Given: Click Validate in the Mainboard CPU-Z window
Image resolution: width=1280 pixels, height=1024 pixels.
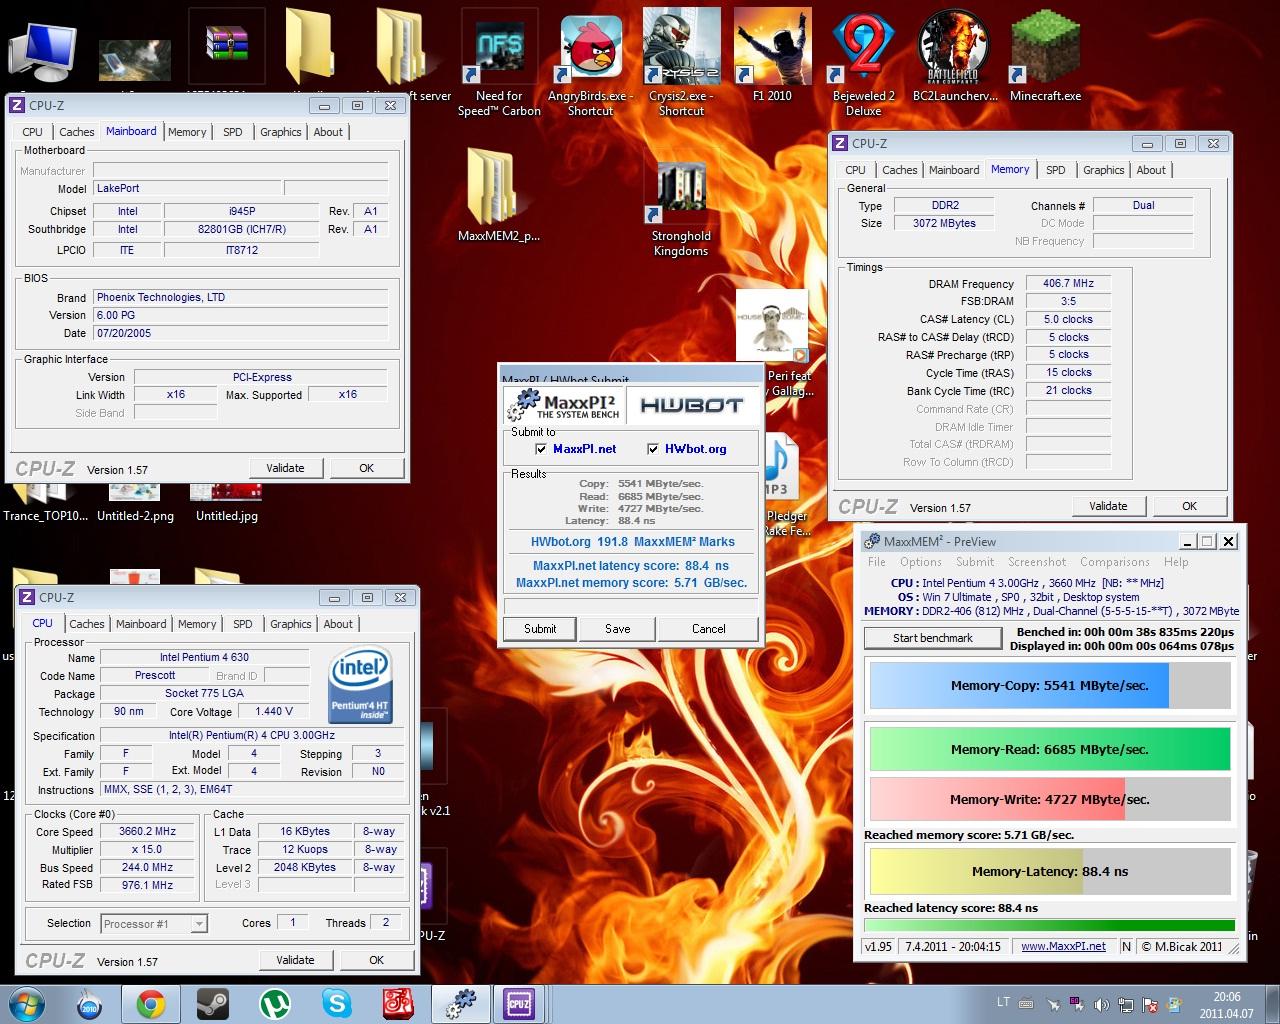Looking at the screenshot, I should (285, 468).
